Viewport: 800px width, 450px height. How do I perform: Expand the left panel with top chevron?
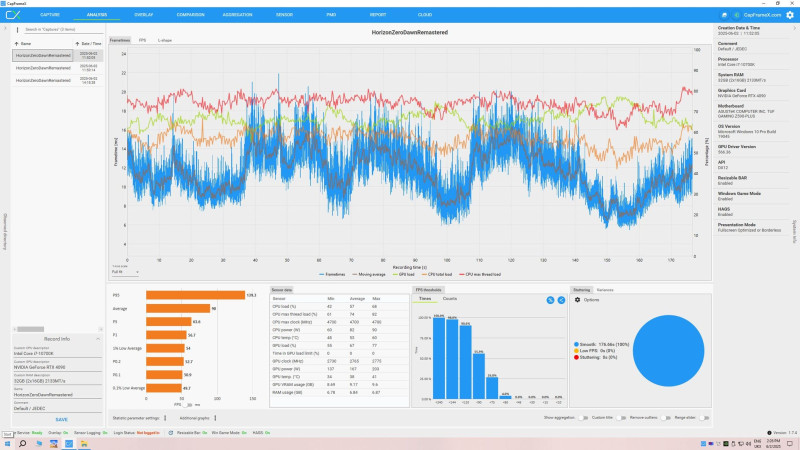pyautogui.click(x=5, y=29)
